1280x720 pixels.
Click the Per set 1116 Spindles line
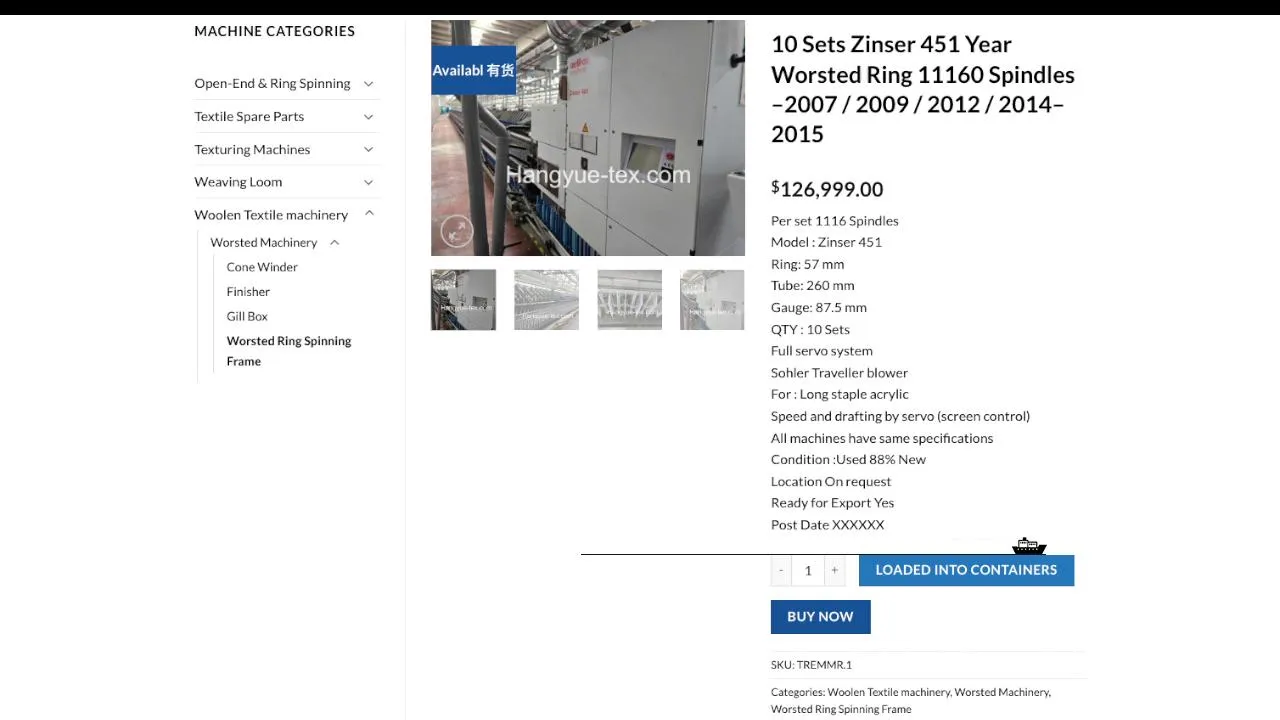point(834,221)
